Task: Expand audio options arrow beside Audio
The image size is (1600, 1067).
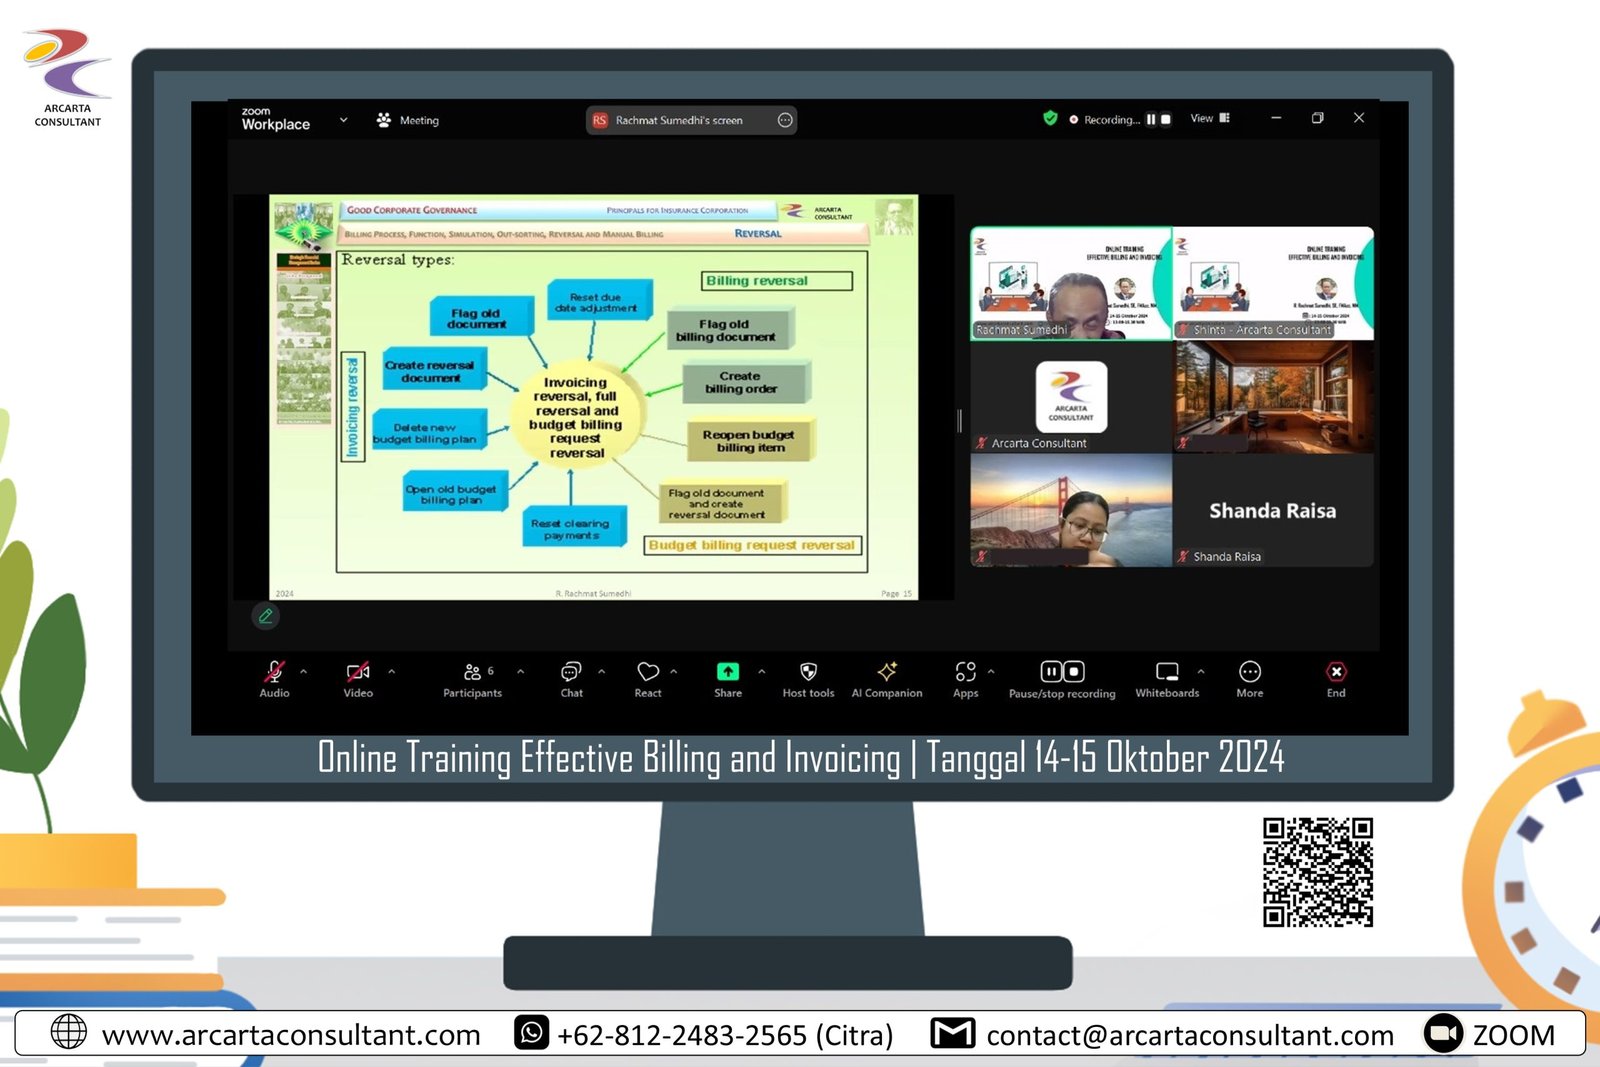Action: [304, 672]
